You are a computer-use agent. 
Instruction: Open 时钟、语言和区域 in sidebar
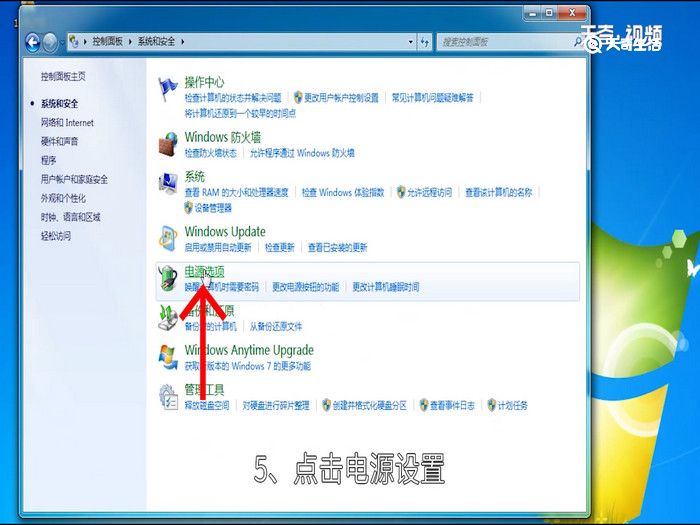tap(71, 217)
